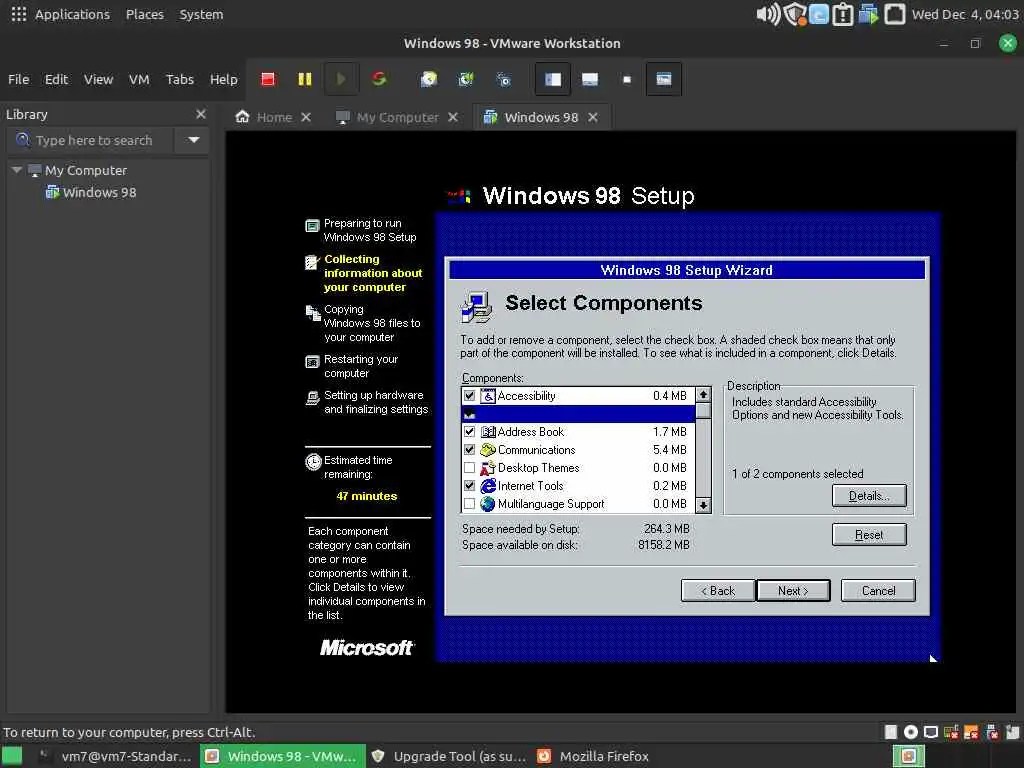Close the Library panel with the X
This screenshot has width=1024, height=768.
pyautogui.click(x=200, y=114)
